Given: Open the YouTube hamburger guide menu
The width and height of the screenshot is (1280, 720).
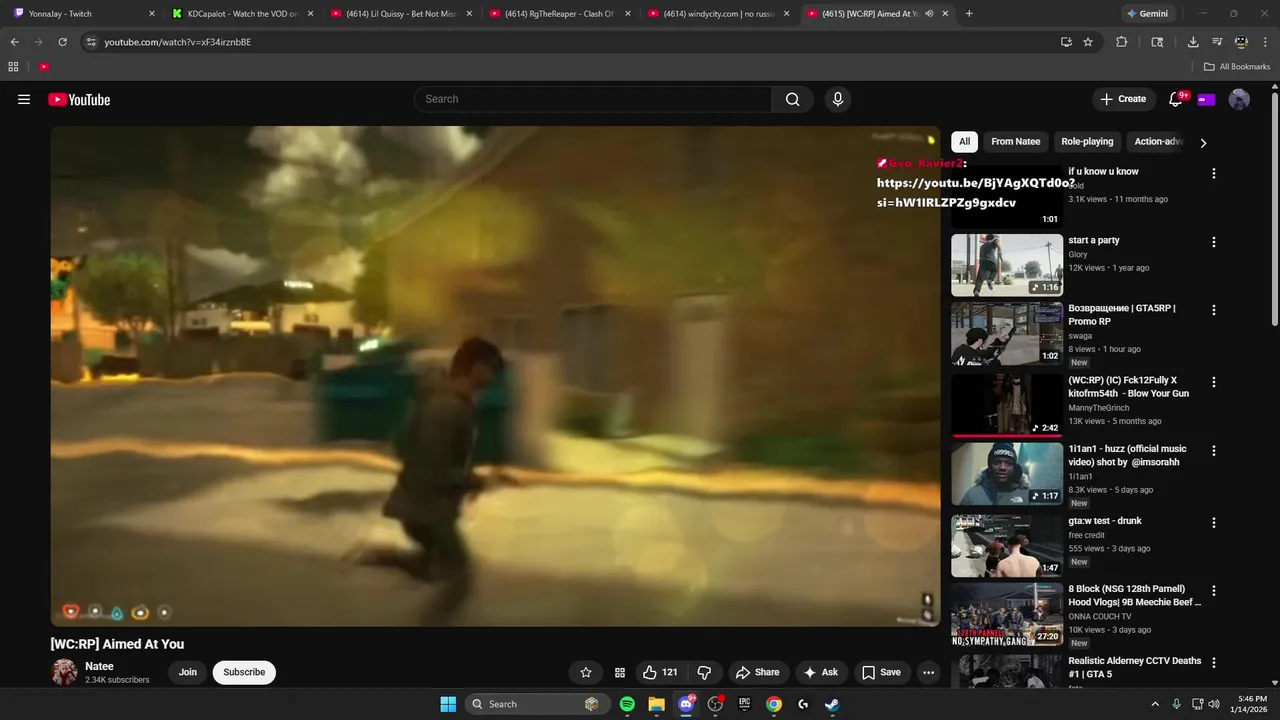Looking at the screenshot, I should point(24,99).
